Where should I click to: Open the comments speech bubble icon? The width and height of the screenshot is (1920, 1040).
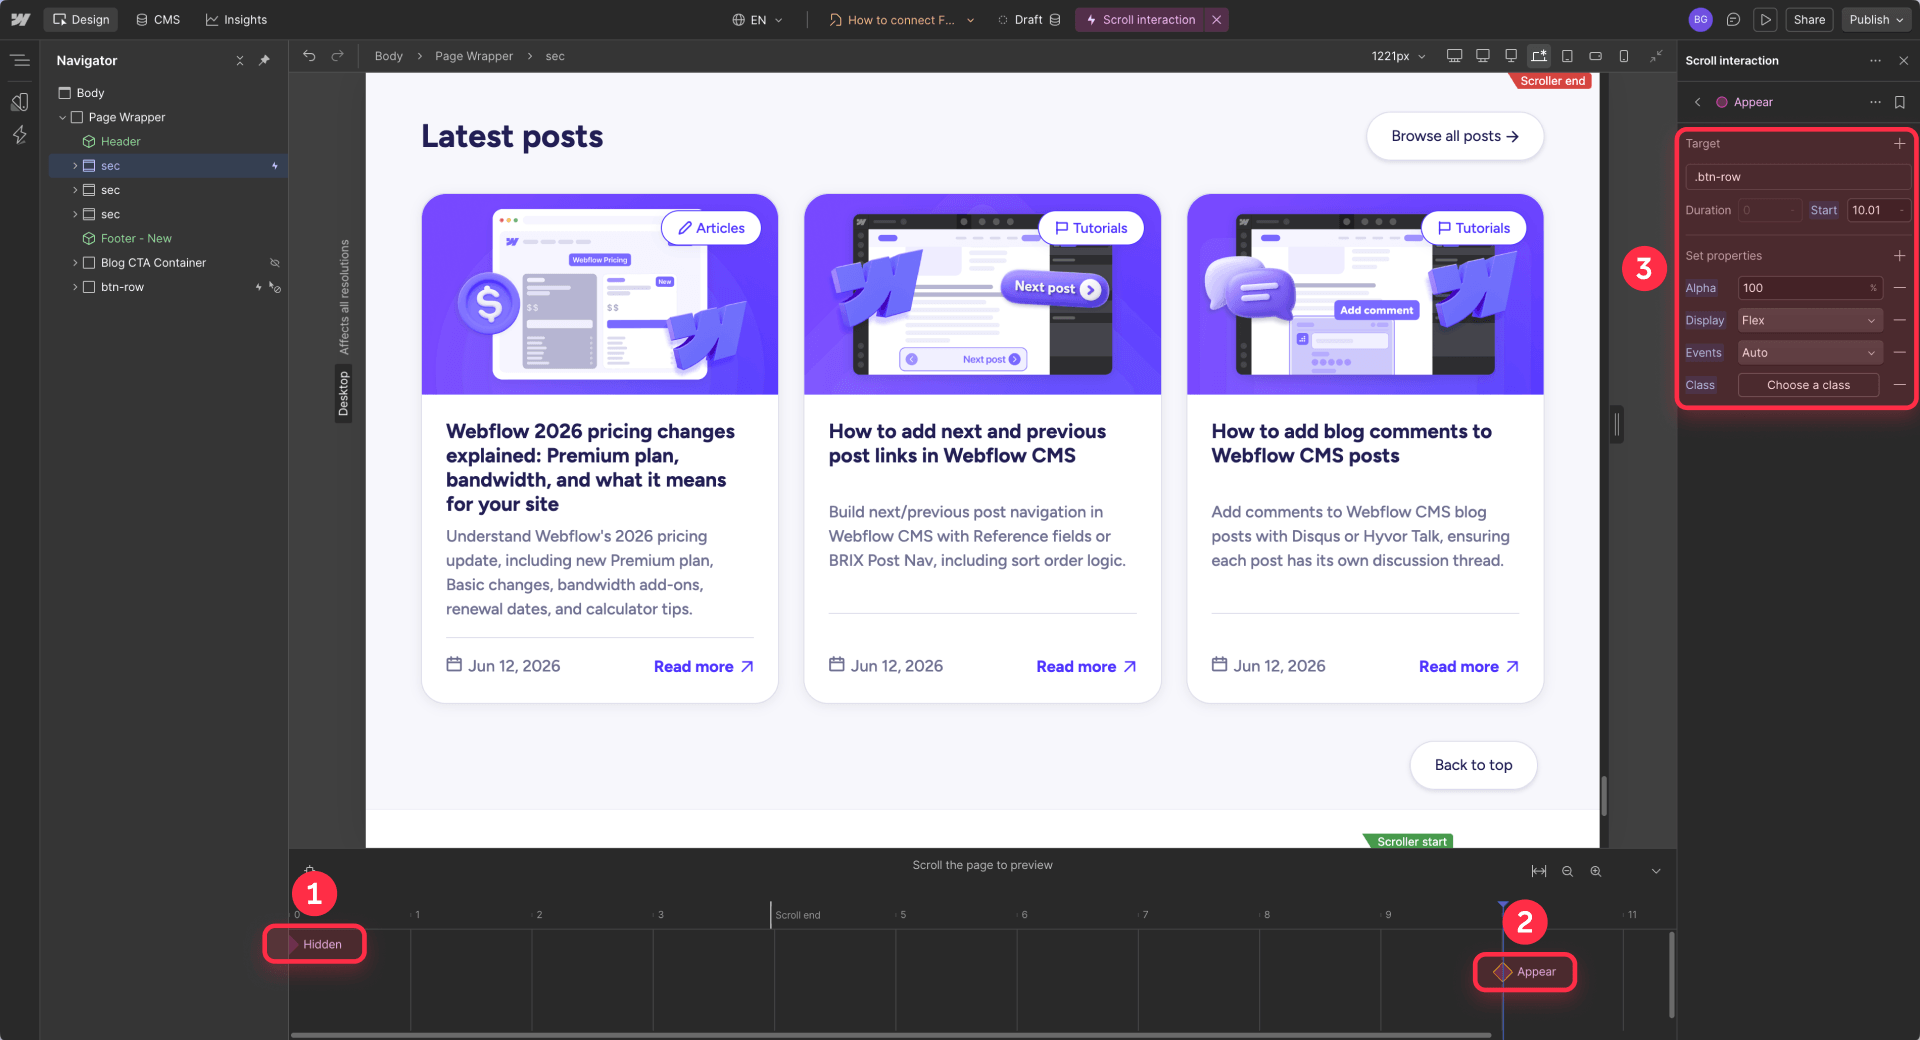click(1733, 19)
